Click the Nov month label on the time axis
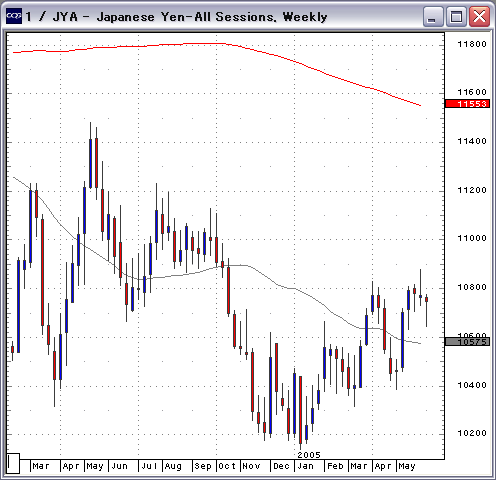This screenshot has width=496, height=480. click(x=251, y=466)
